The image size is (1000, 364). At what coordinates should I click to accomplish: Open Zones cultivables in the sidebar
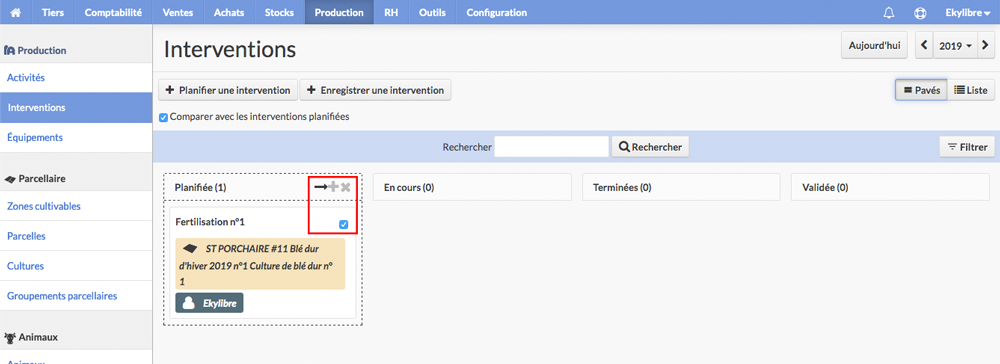tap(76, 206)
